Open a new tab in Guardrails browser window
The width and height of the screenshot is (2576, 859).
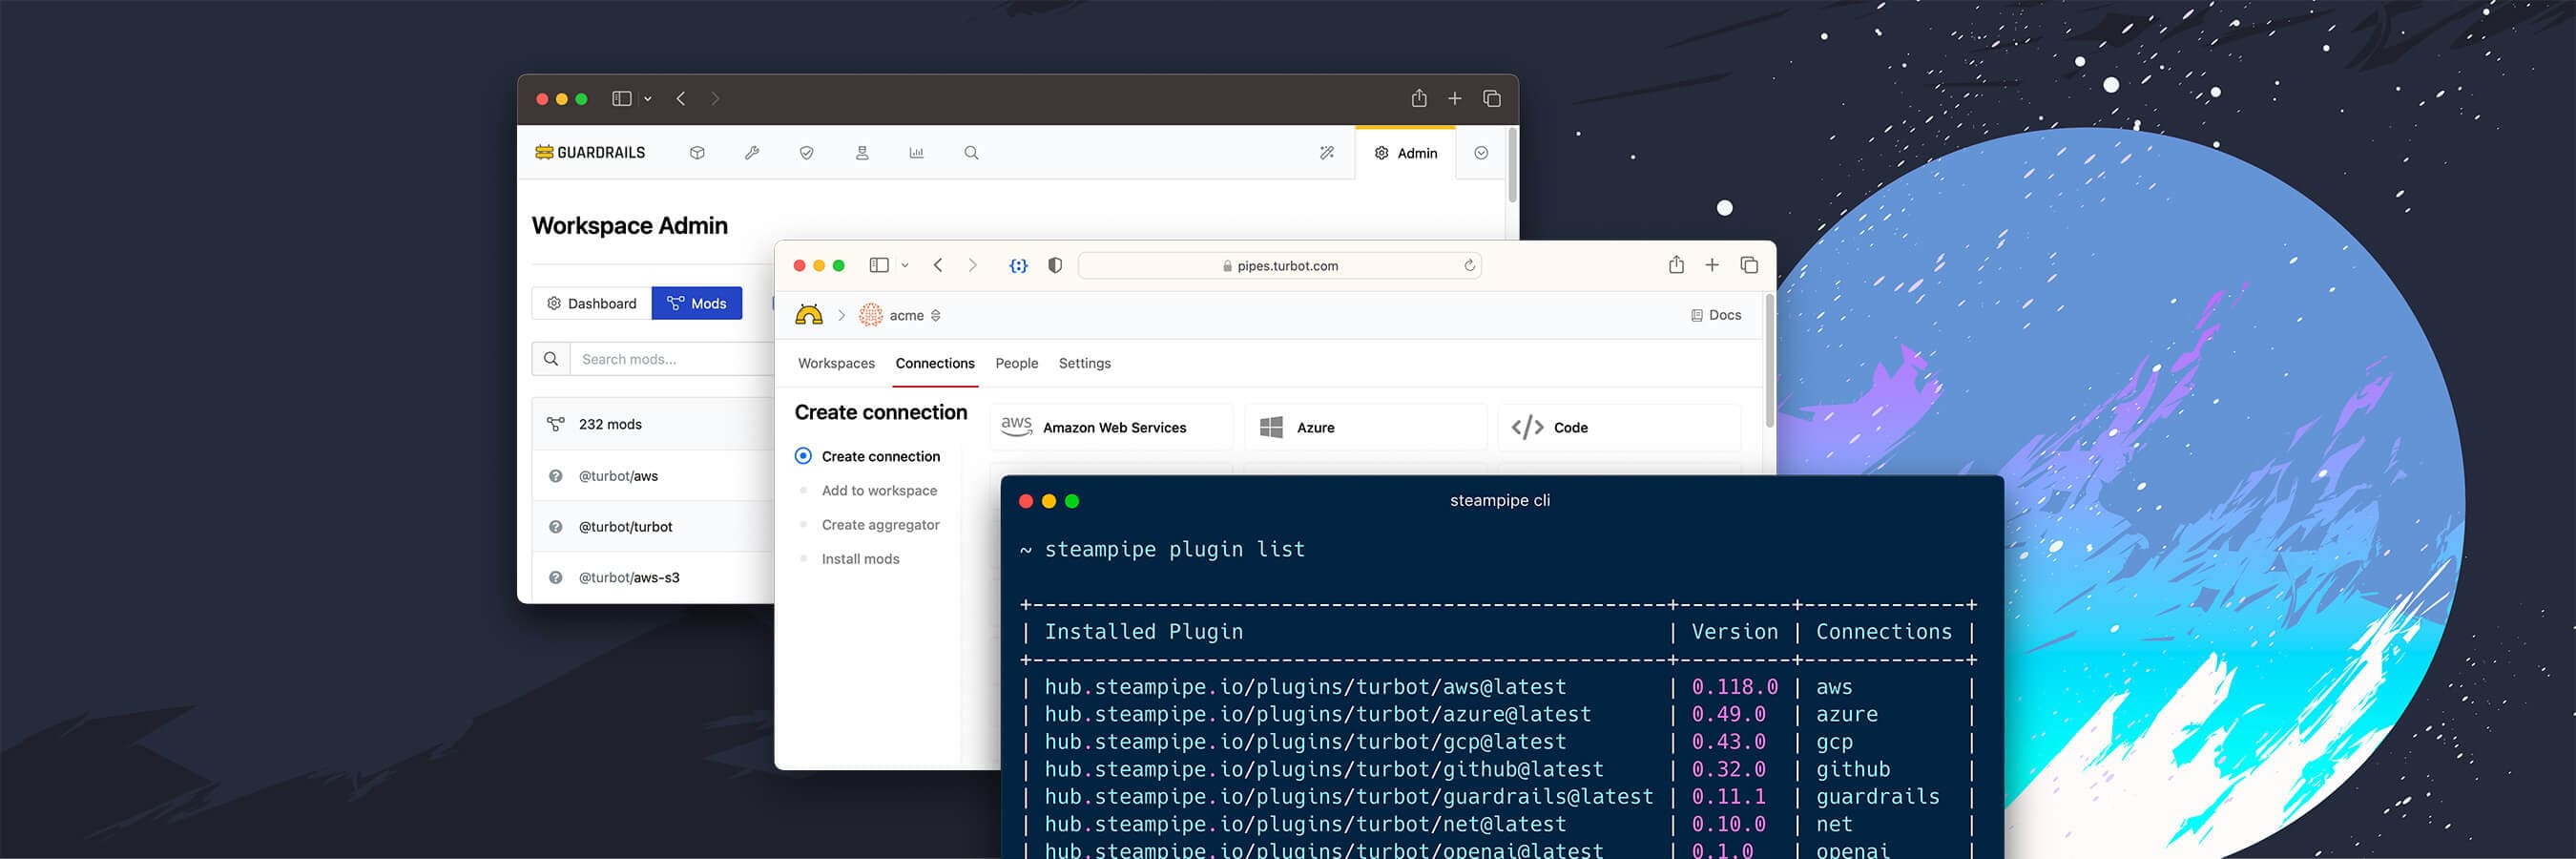[1455, 98]
